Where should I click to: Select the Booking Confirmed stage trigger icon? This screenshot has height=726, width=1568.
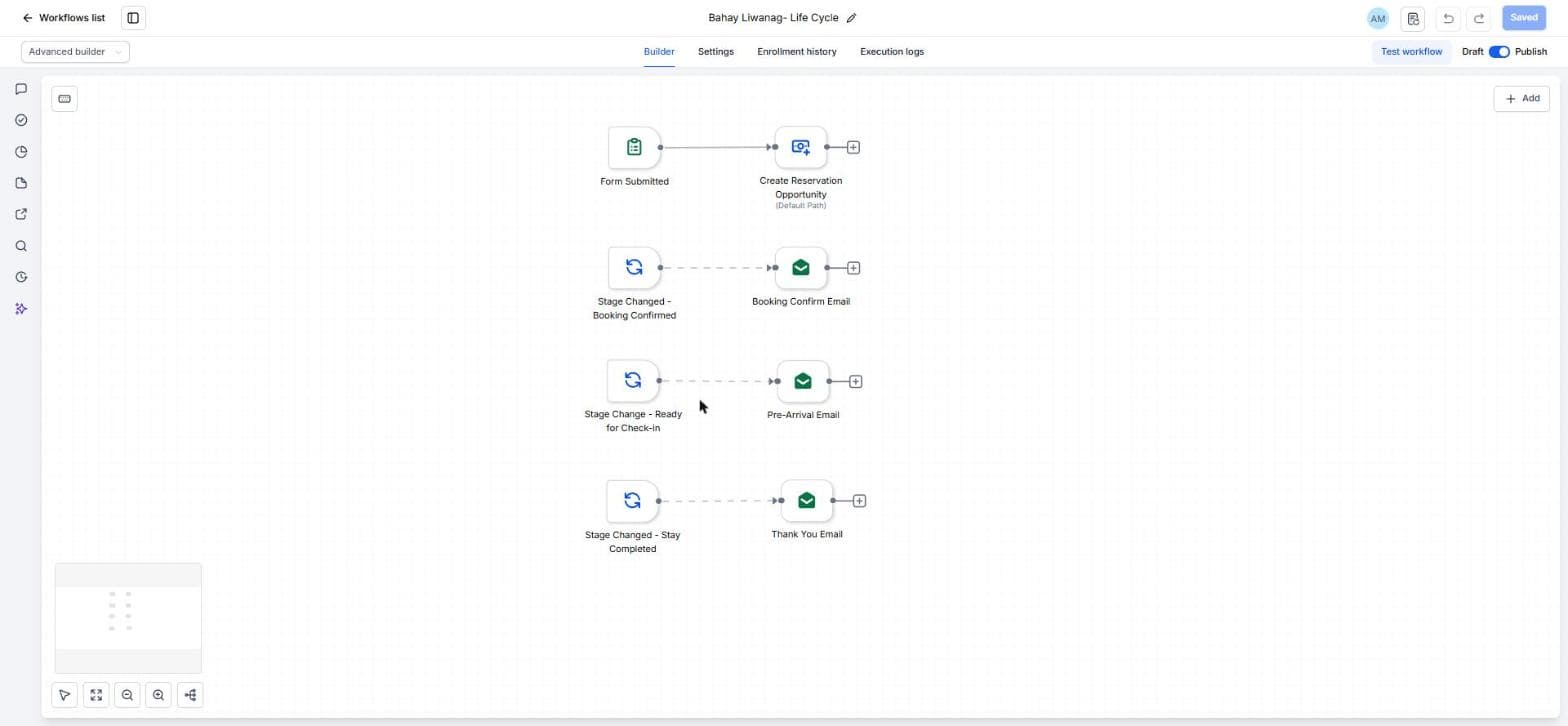(x=634, y=268)
